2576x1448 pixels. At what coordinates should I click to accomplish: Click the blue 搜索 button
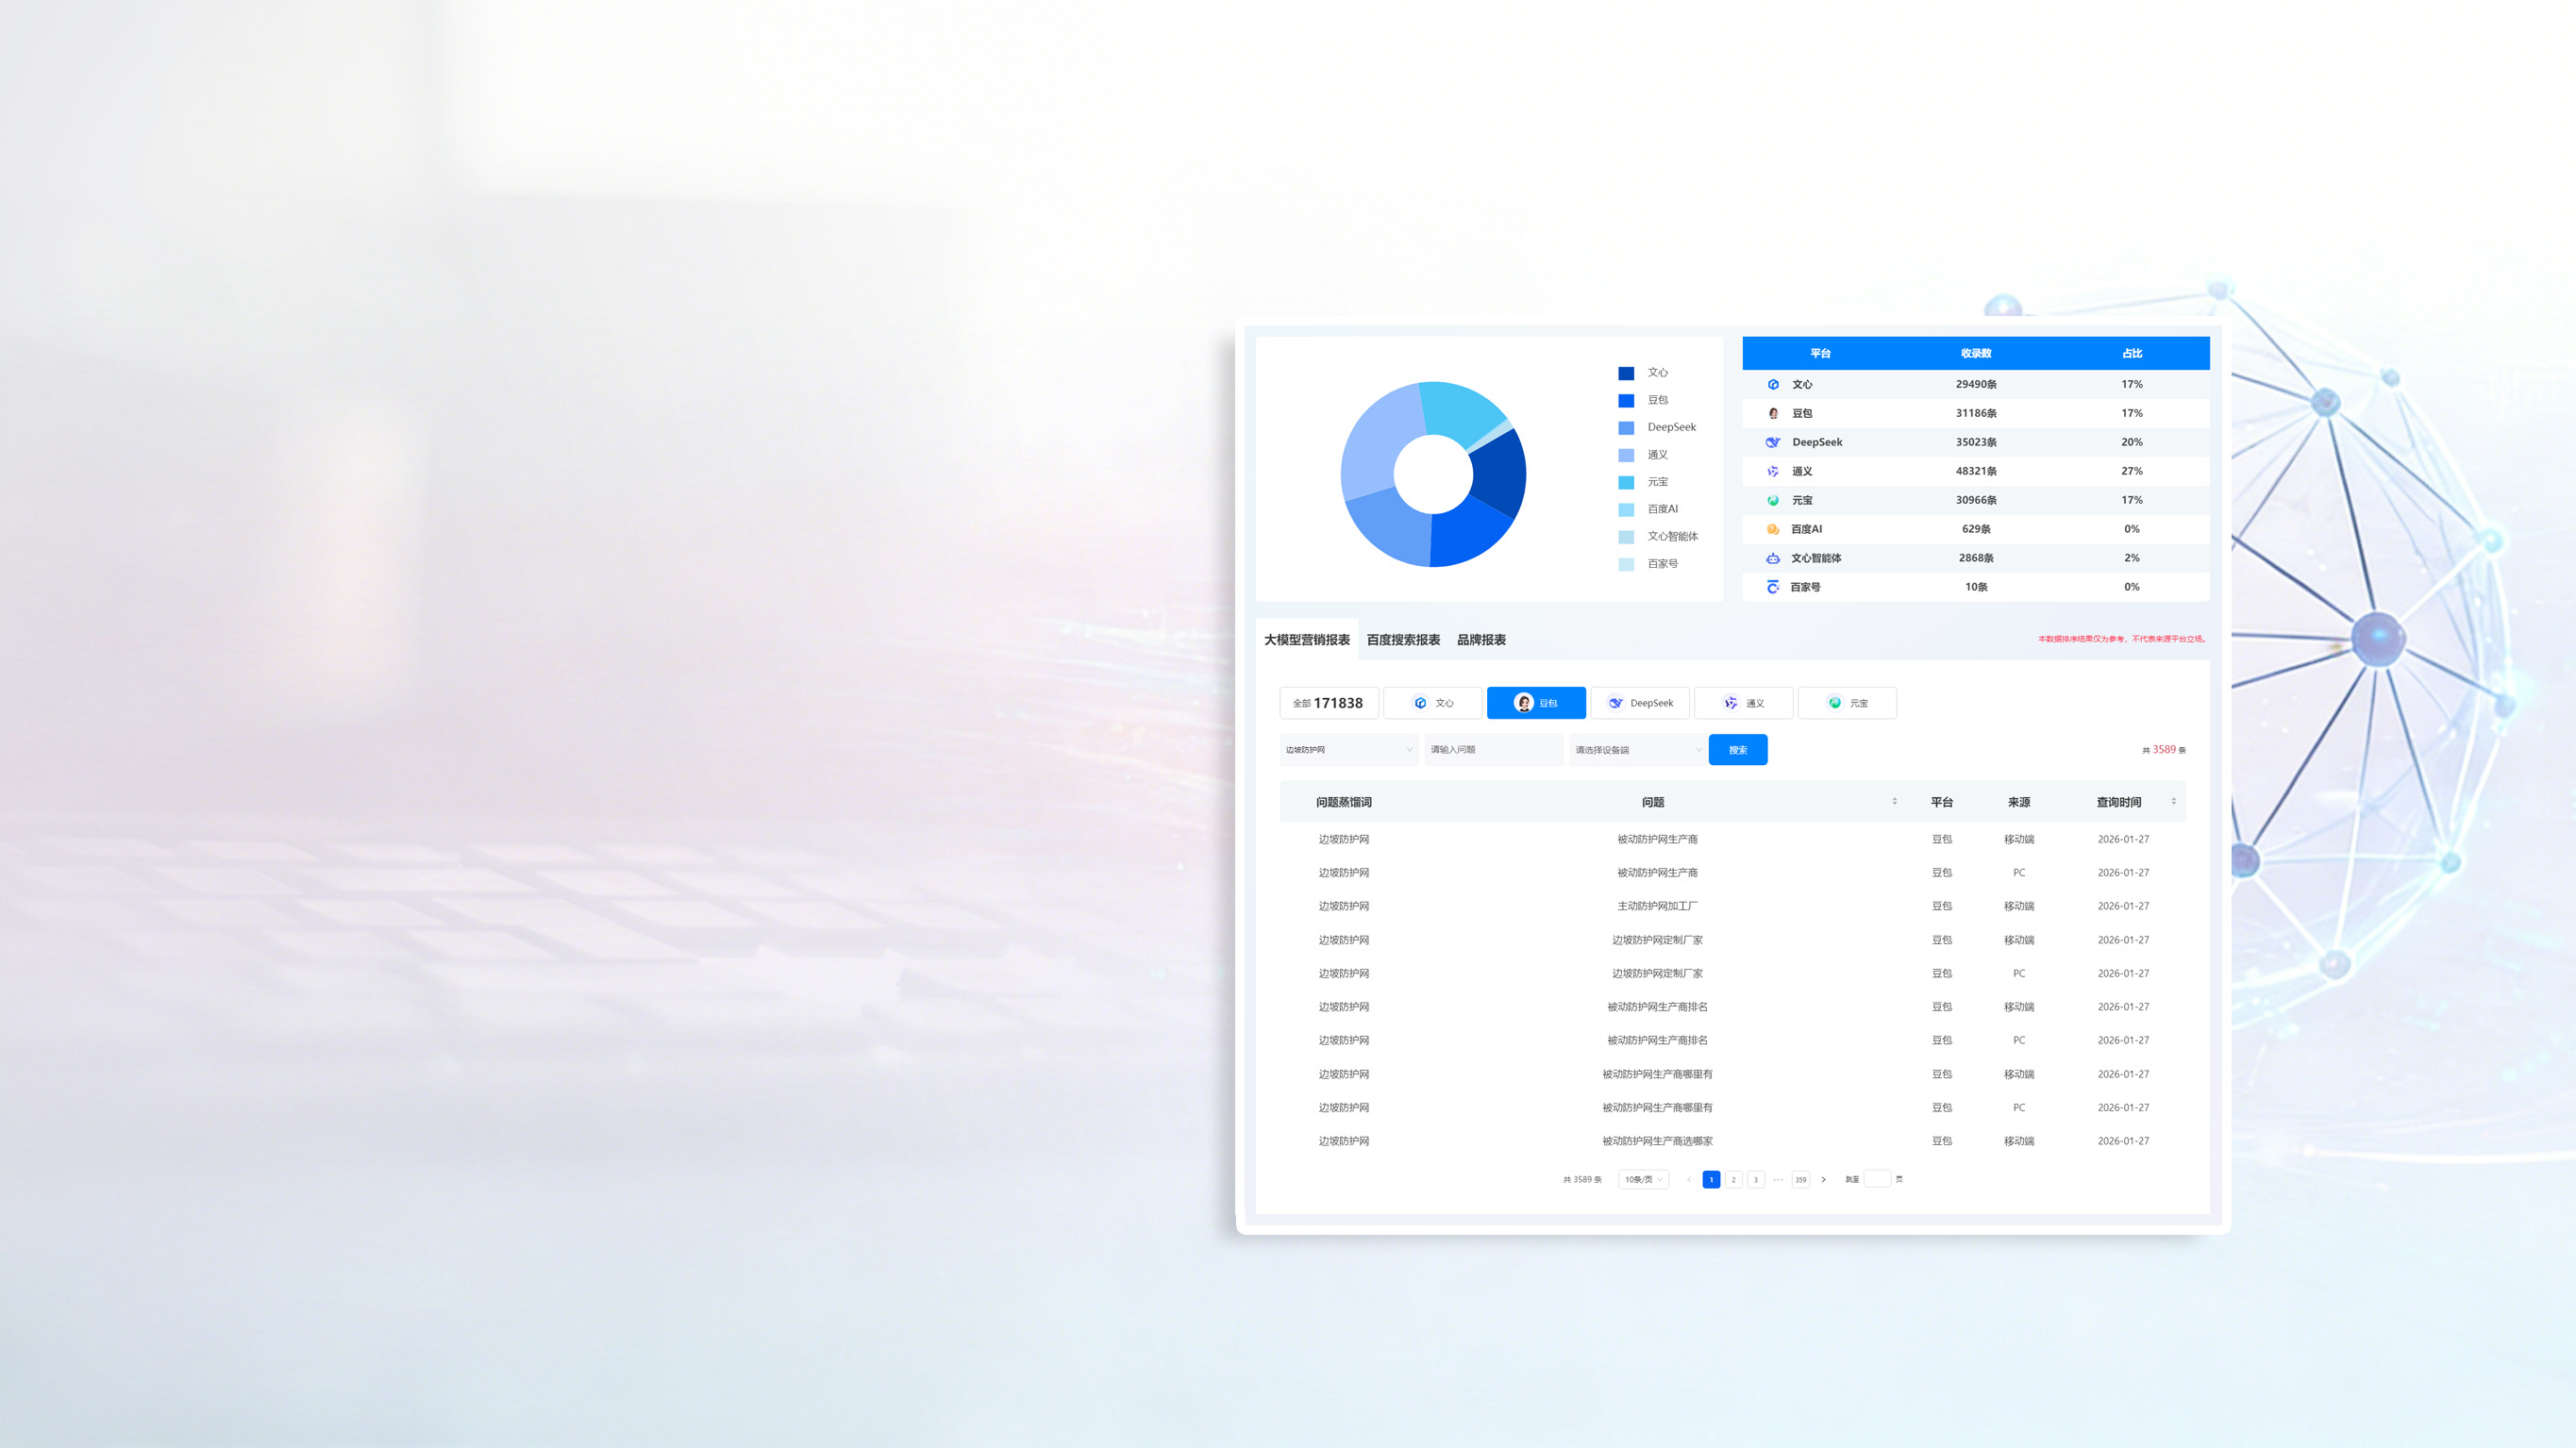(x=1738, y=750)
